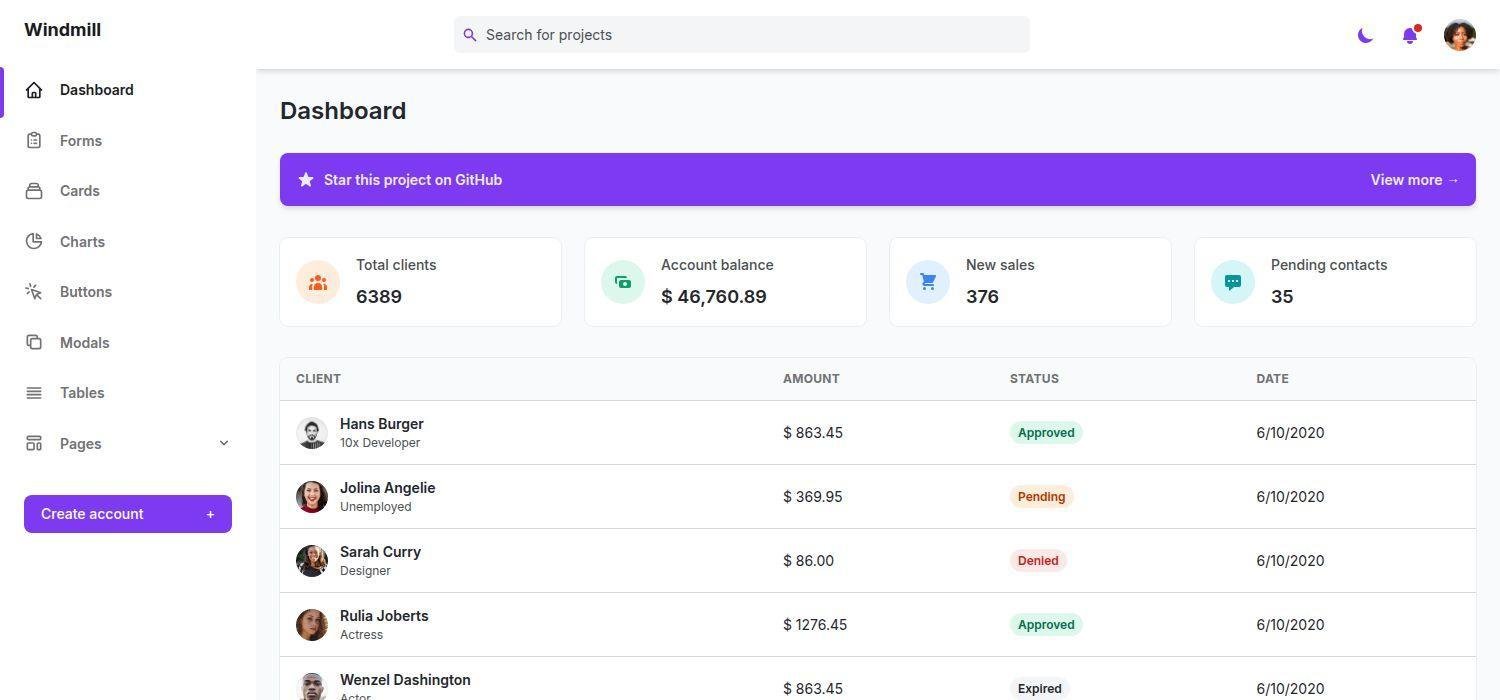Click the Expired status badge
The height and width of the screenshot is (700, 1500).
click(x=1040, y=689)
